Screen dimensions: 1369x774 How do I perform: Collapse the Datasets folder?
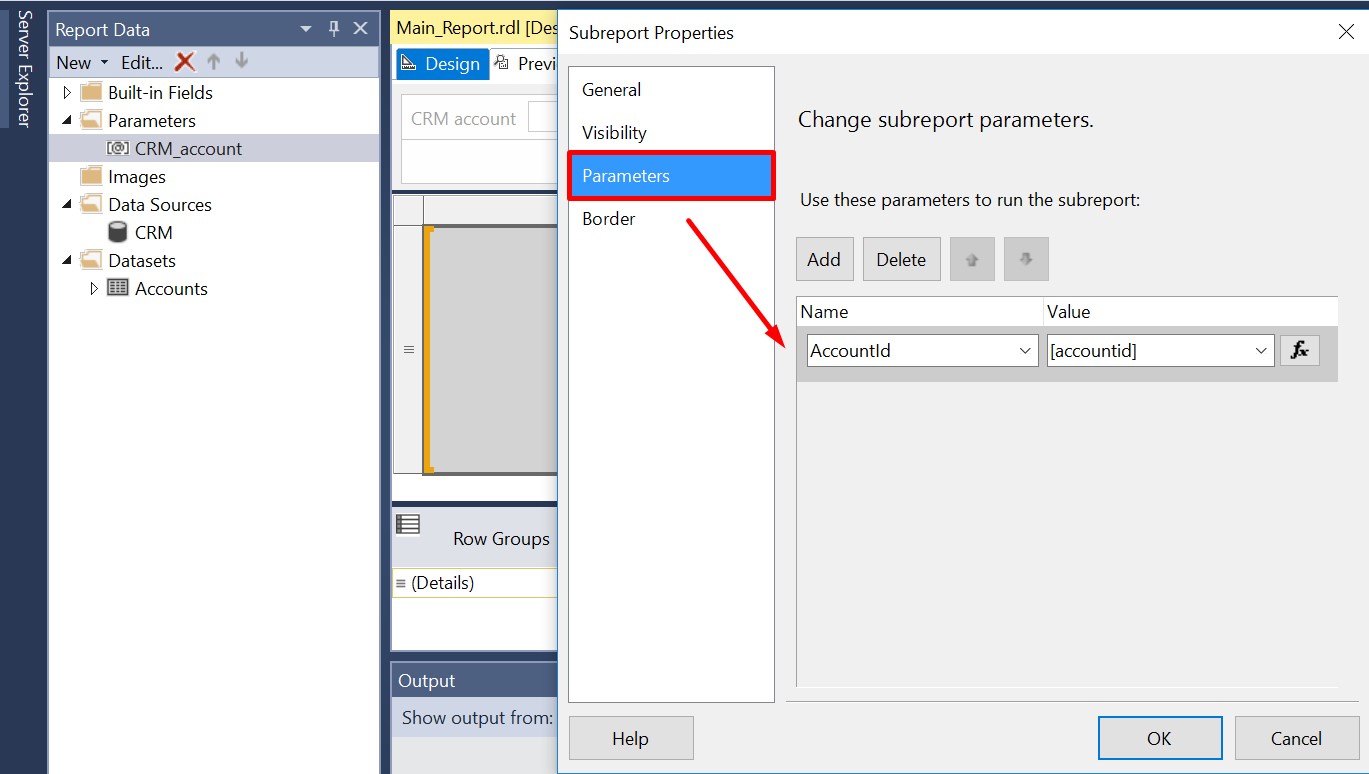pyautogui.click(x=68, y=260)
